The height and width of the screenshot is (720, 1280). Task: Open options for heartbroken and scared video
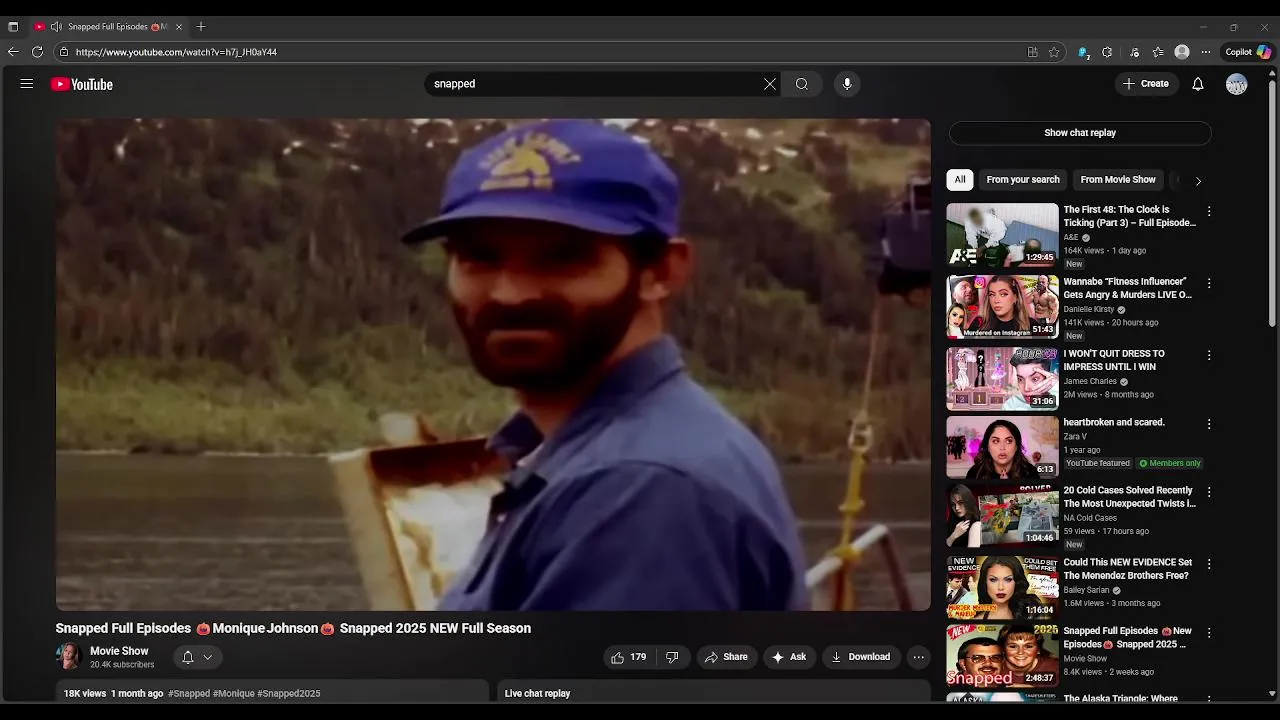(1209, 424)
